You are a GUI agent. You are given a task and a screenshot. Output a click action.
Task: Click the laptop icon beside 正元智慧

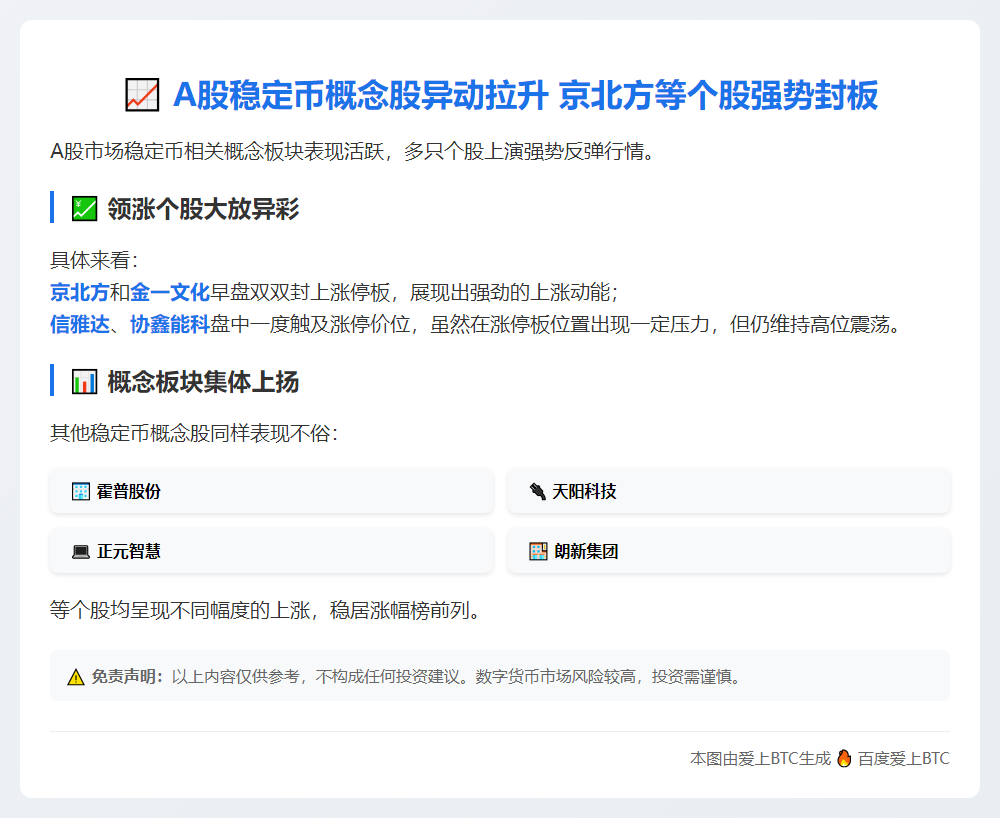click(x=81, y=551)
